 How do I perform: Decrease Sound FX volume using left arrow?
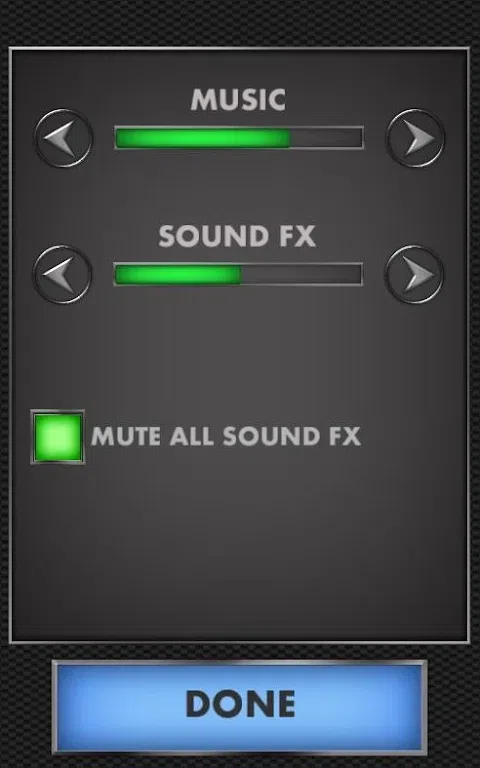(62, 274)
